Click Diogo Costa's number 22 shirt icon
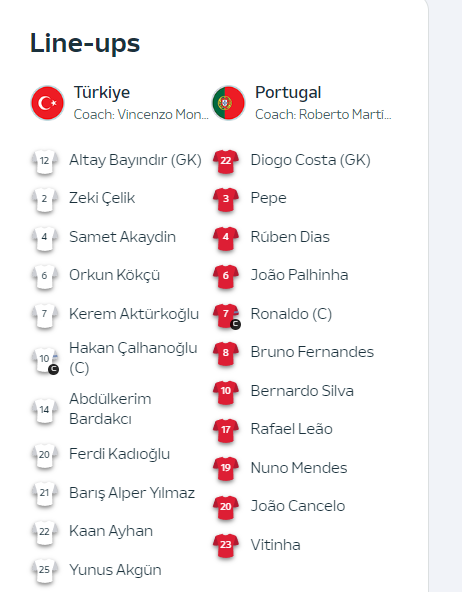 point(226,162)
